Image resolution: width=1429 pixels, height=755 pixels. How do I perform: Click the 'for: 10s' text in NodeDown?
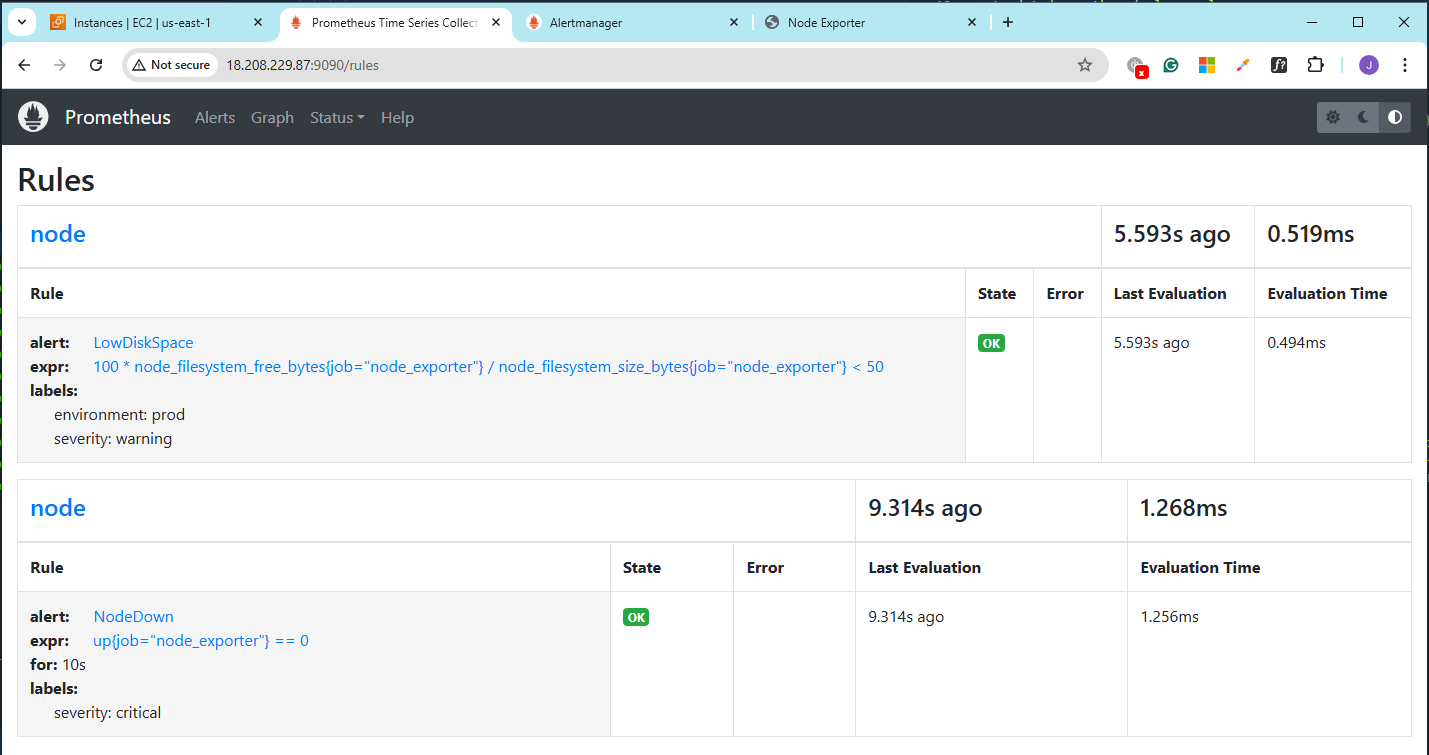[58, 665]
